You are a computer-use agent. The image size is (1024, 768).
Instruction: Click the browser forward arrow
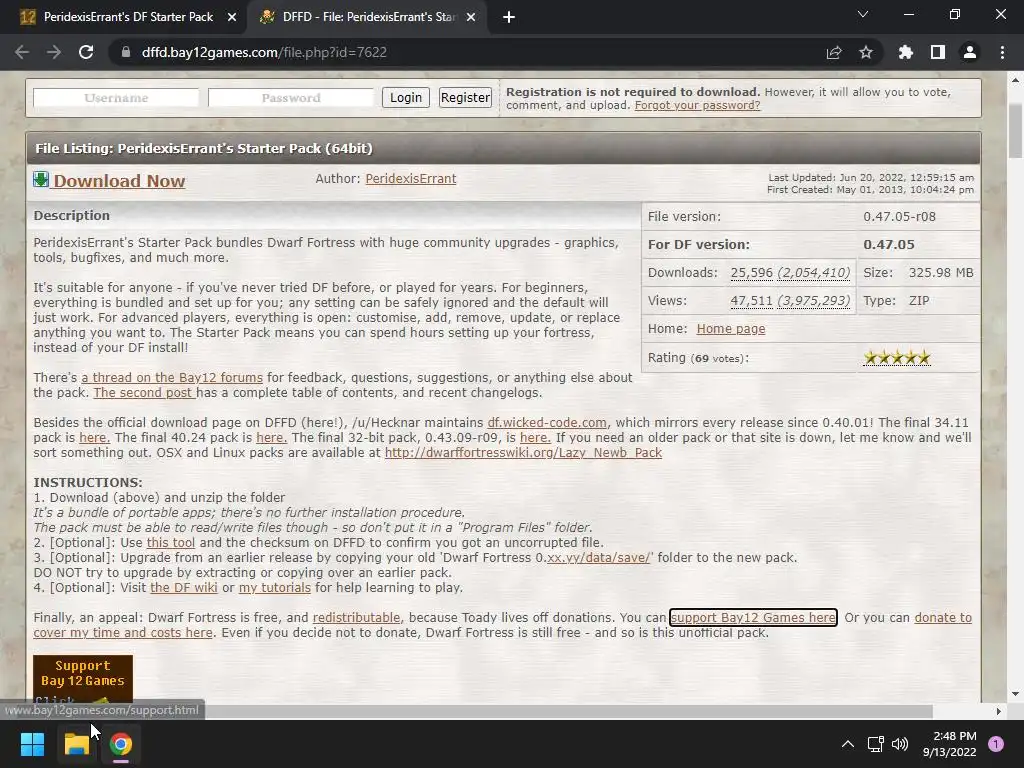coord(54,52)
